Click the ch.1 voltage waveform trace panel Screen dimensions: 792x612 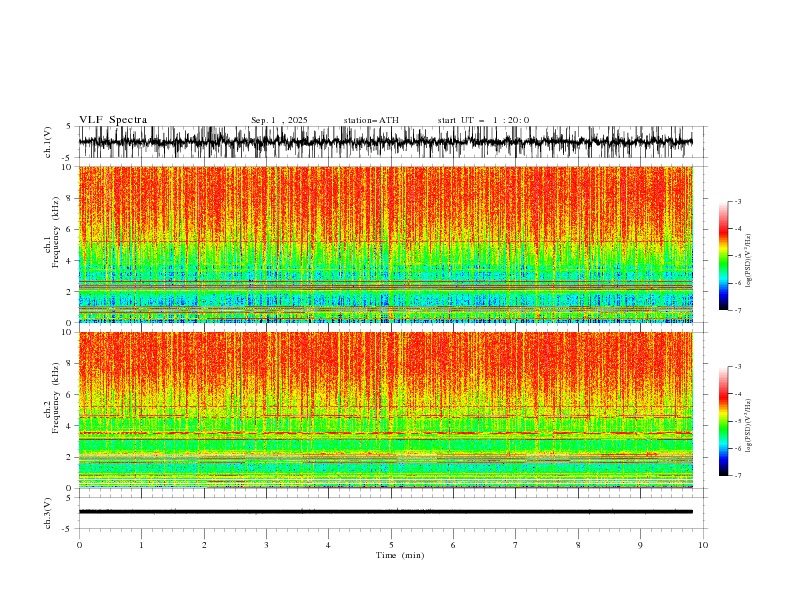click(x=391, y=142)
